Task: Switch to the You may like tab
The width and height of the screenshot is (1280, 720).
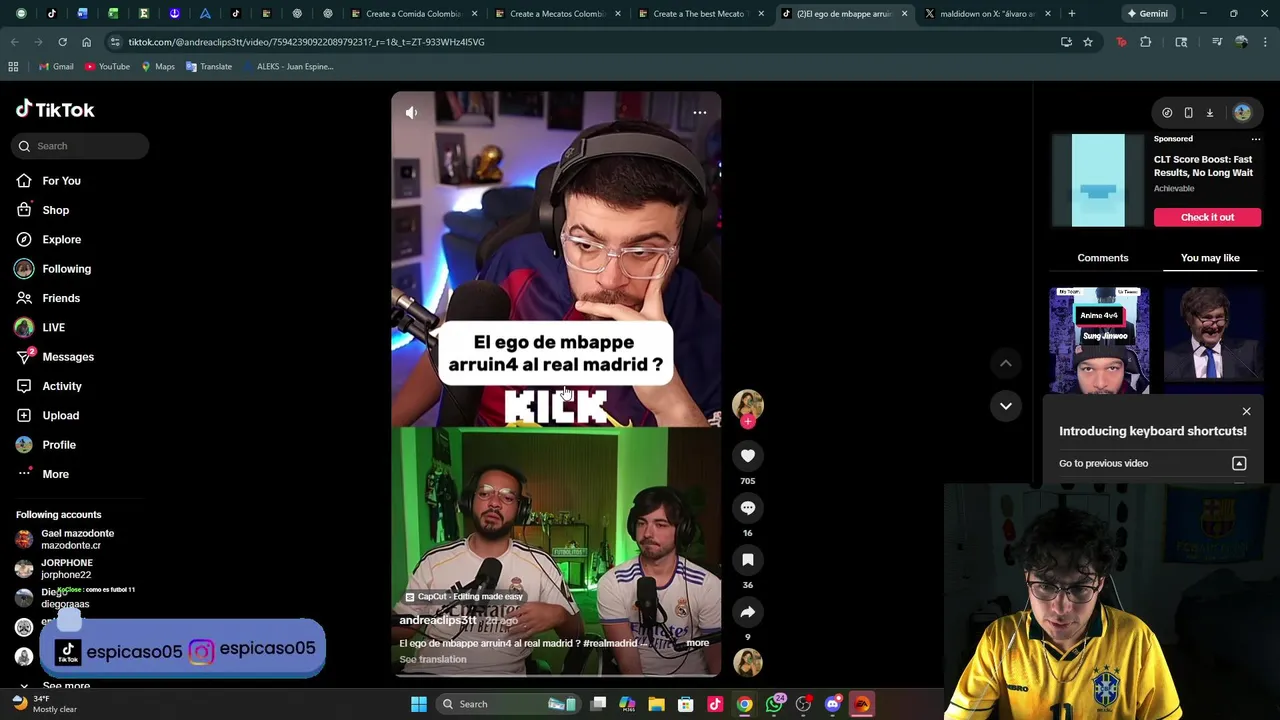Action: point(1210,258)
